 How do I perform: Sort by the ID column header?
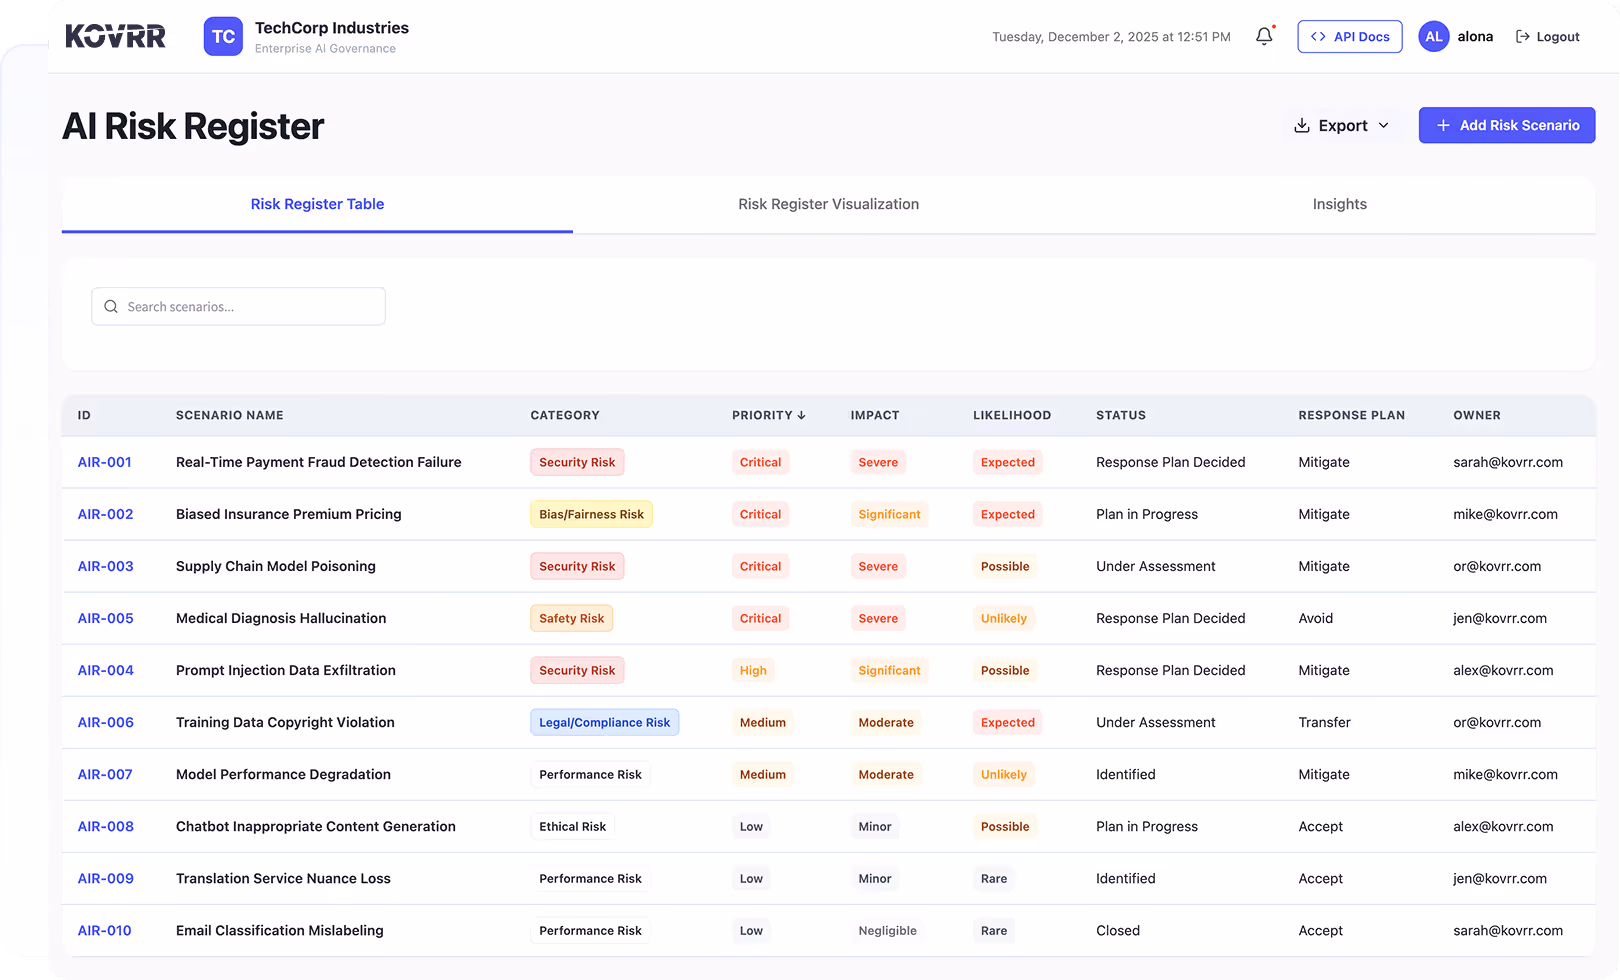pyautogui.click(x=84, y=415)
